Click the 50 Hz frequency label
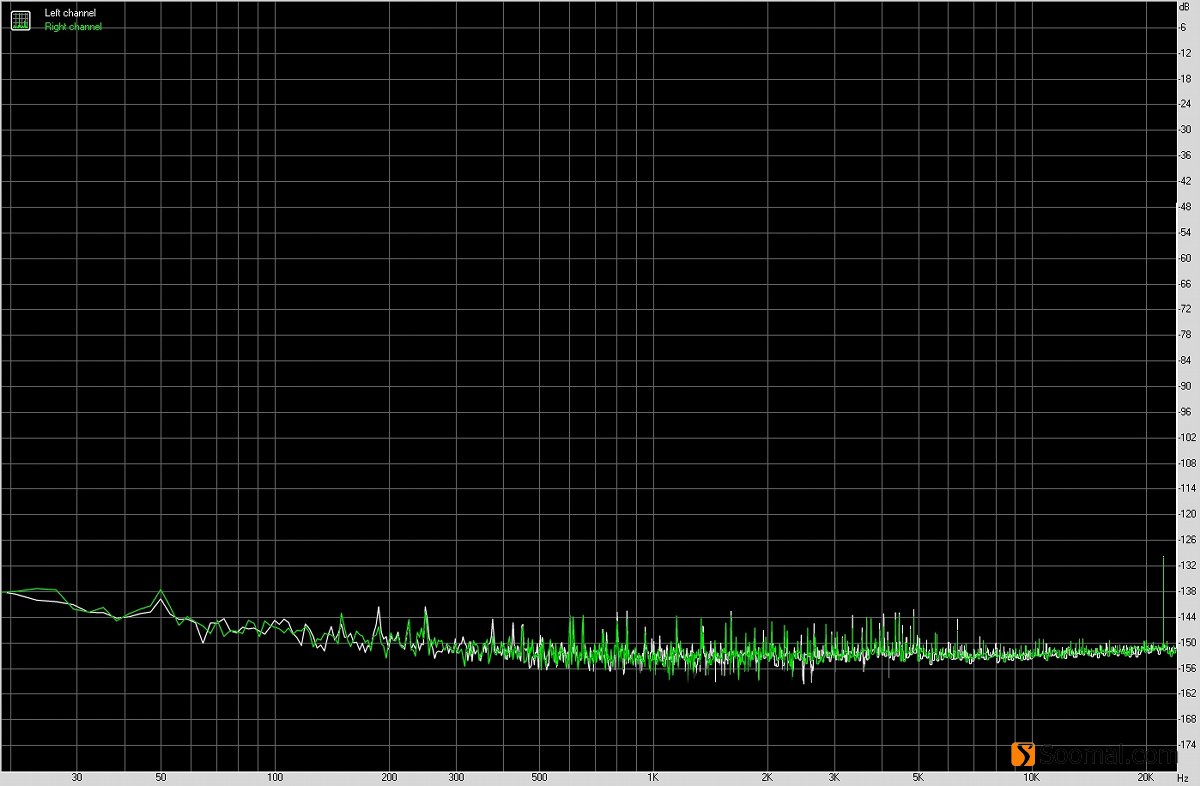 [160, 776]
